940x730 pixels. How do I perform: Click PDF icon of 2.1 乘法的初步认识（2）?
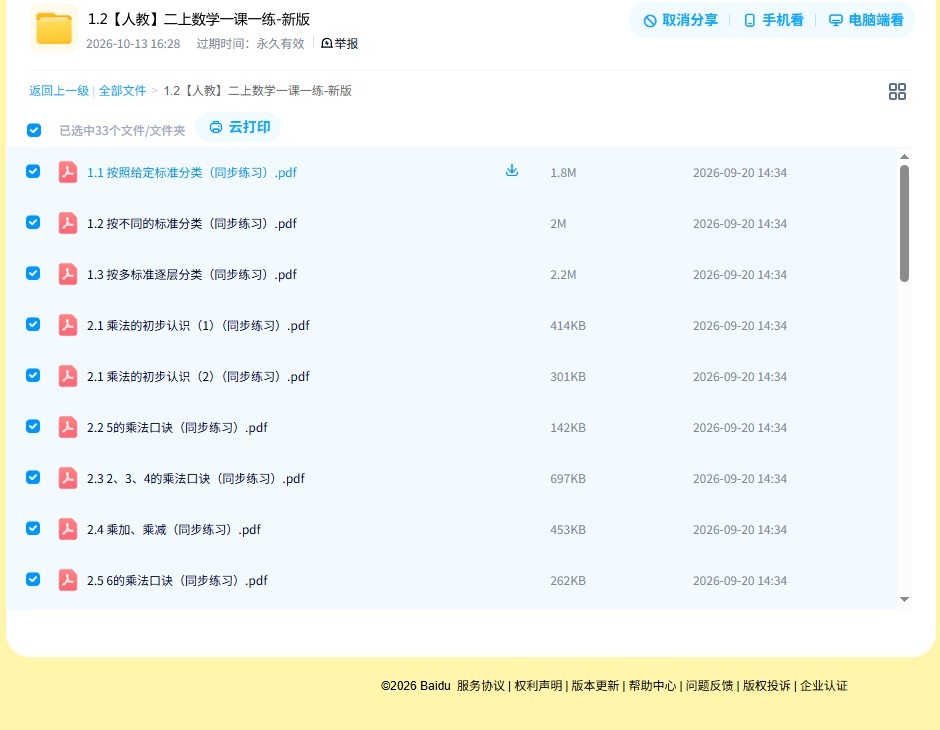click(x=68, y=376)
